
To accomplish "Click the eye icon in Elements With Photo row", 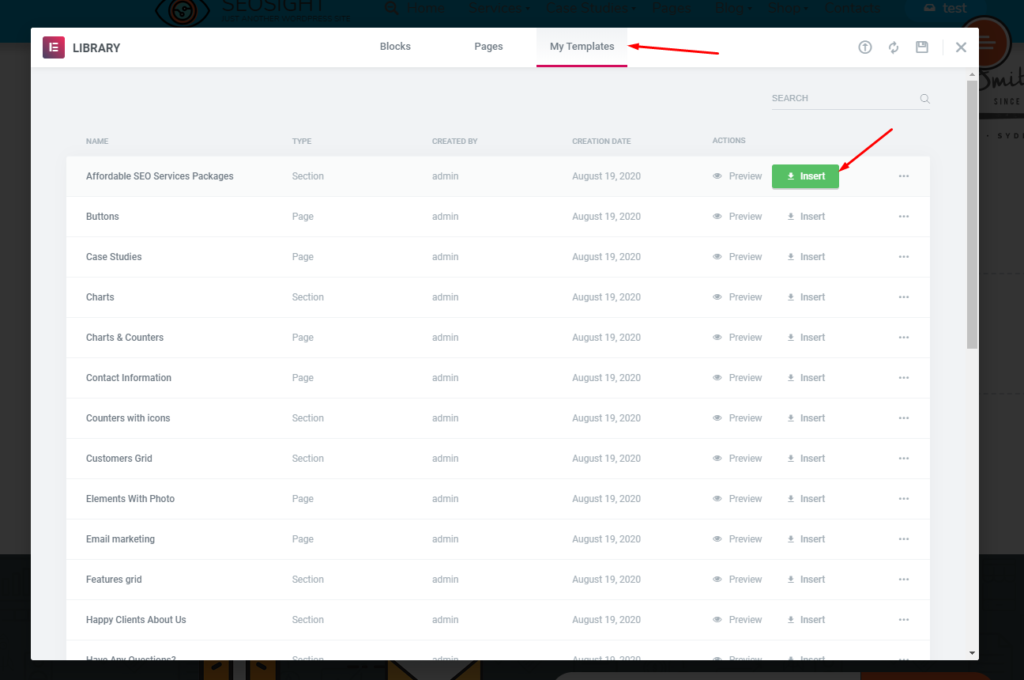I will point(717,499).
